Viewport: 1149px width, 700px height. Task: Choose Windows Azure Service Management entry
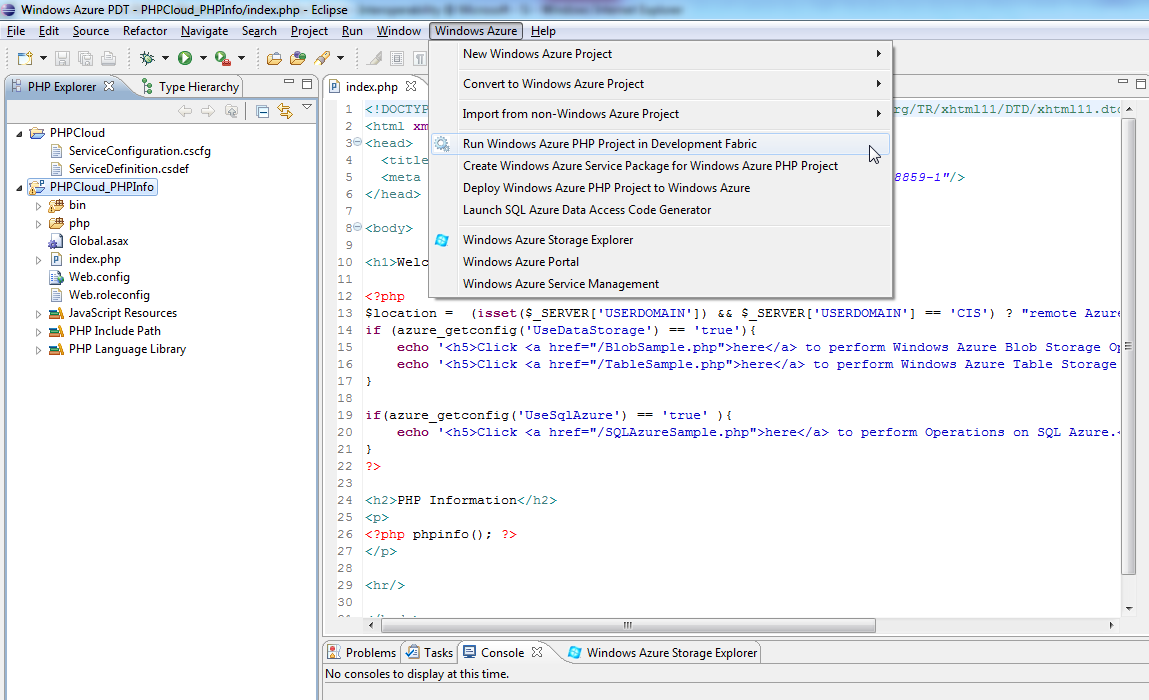point(660,284)
